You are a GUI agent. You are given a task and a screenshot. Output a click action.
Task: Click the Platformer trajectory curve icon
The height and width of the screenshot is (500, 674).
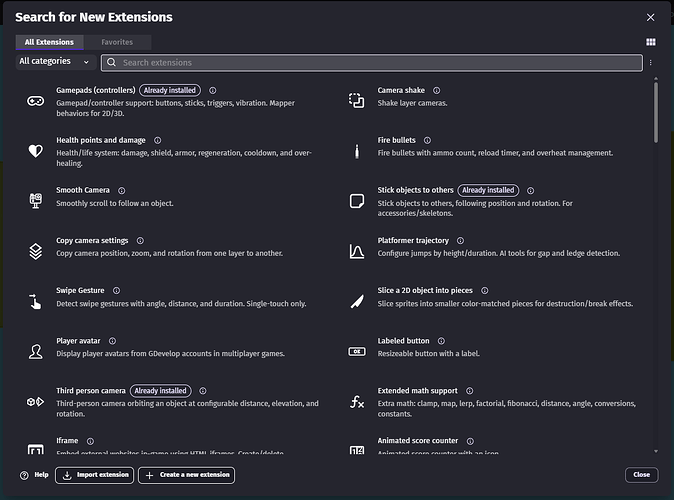(x=356, y=251)
